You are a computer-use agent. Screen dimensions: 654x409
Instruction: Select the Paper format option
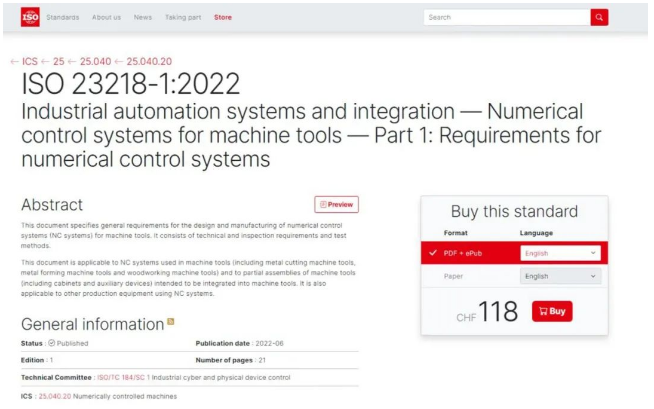point(453,276)
